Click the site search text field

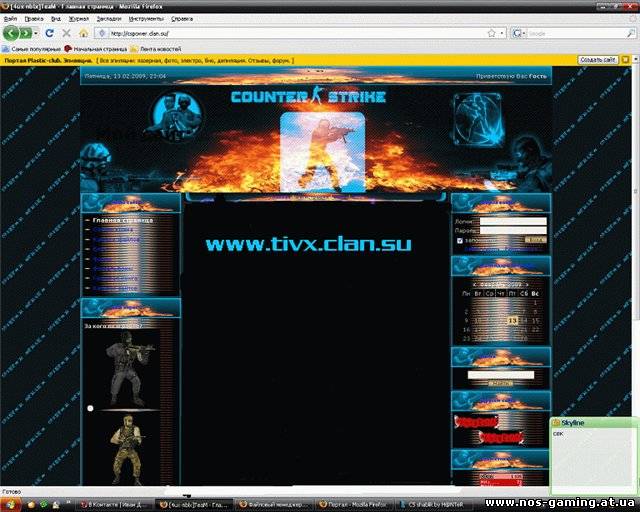pyautogui.click(x=501, y=375)
